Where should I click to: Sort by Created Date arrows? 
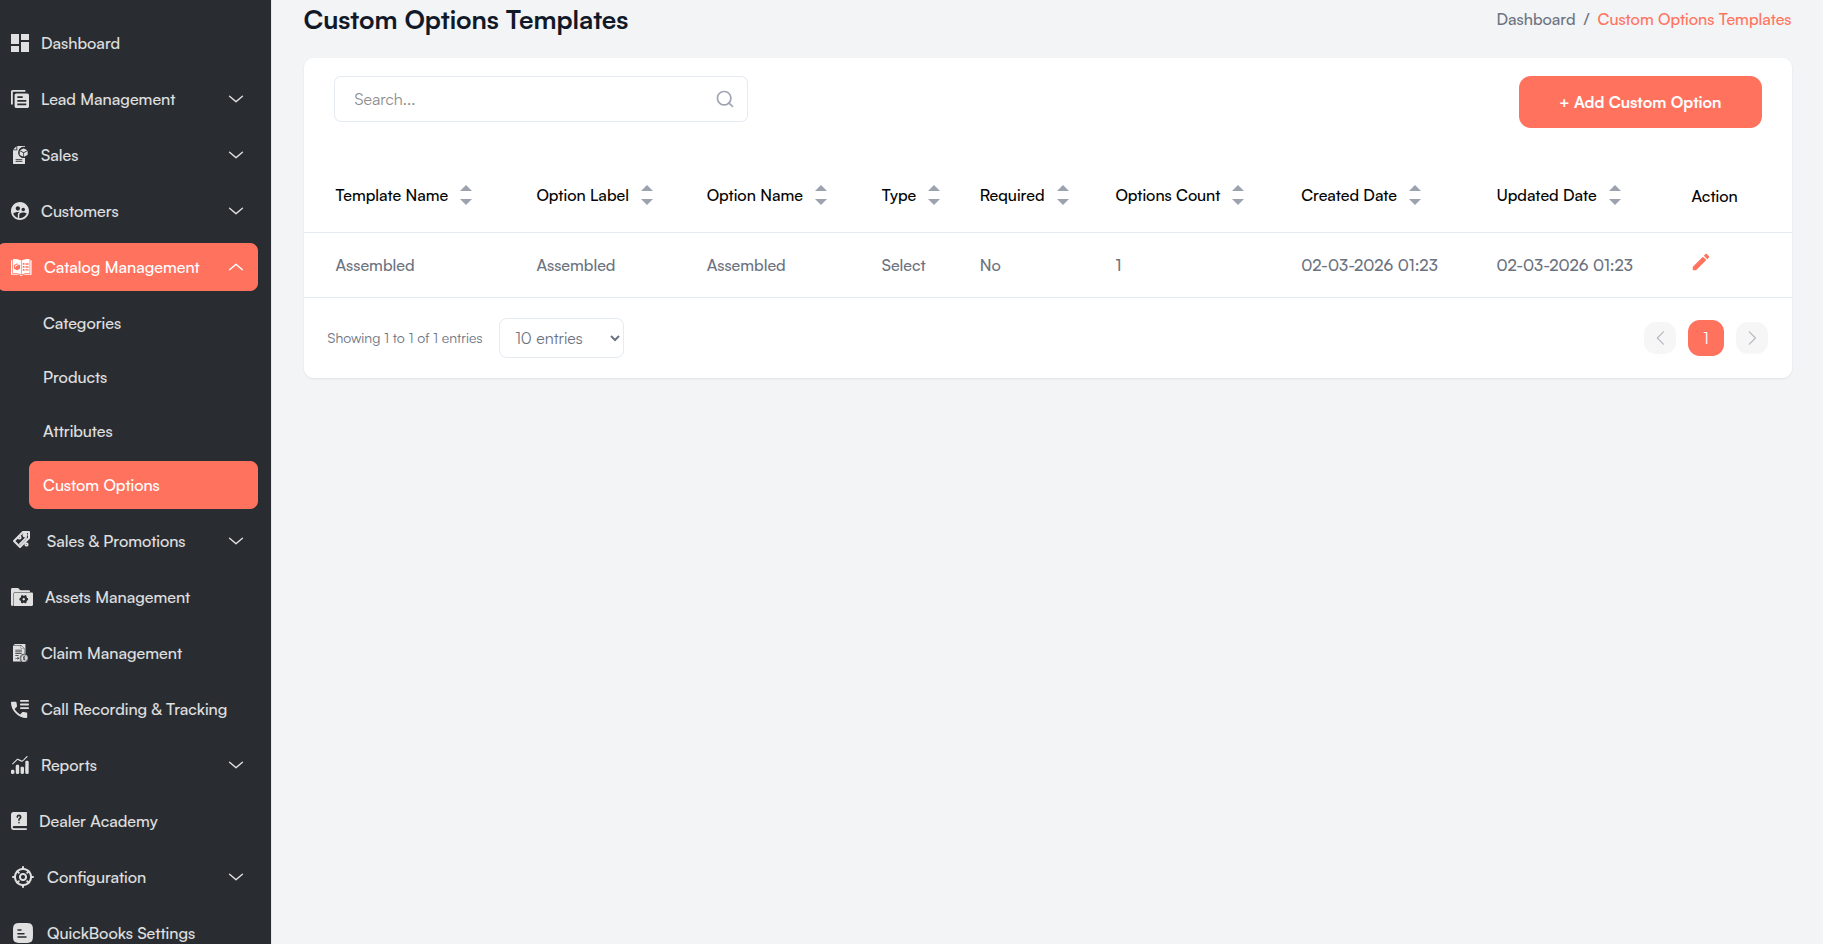coord(1415,195)
